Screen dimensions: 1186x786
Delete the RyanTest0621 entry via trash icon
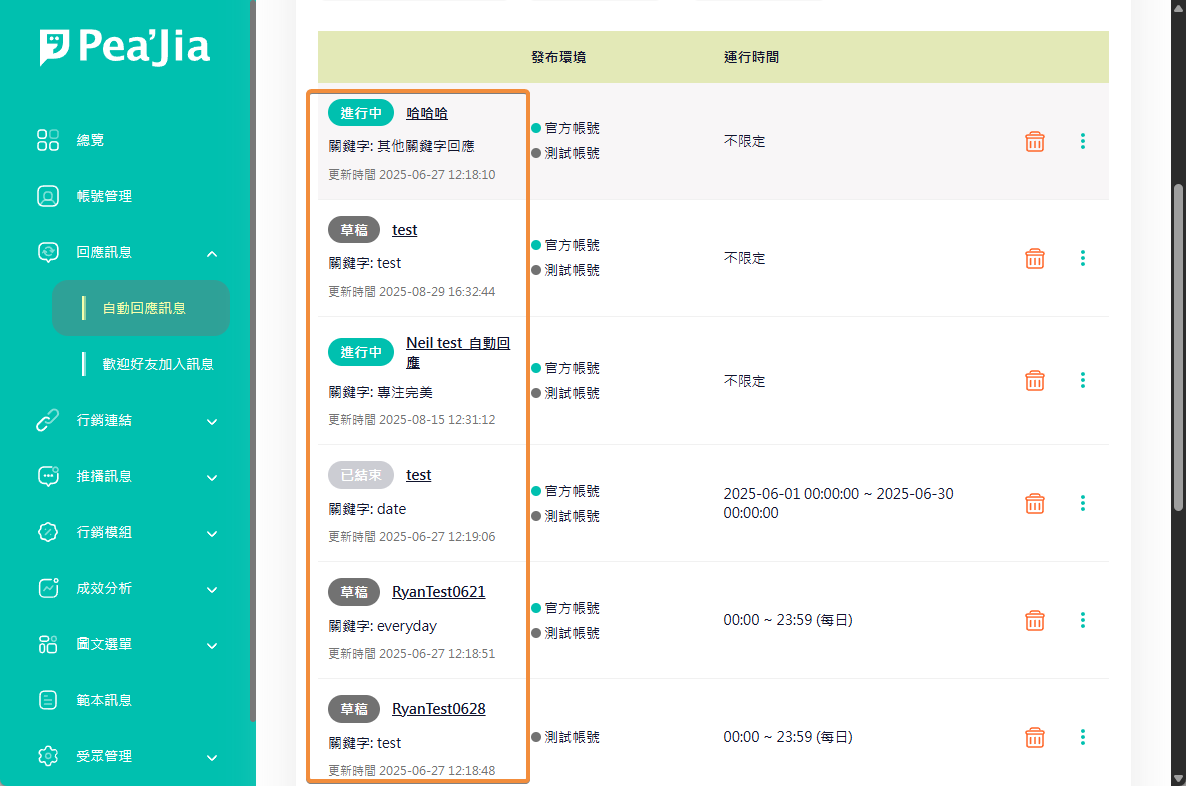(1035, 621)
